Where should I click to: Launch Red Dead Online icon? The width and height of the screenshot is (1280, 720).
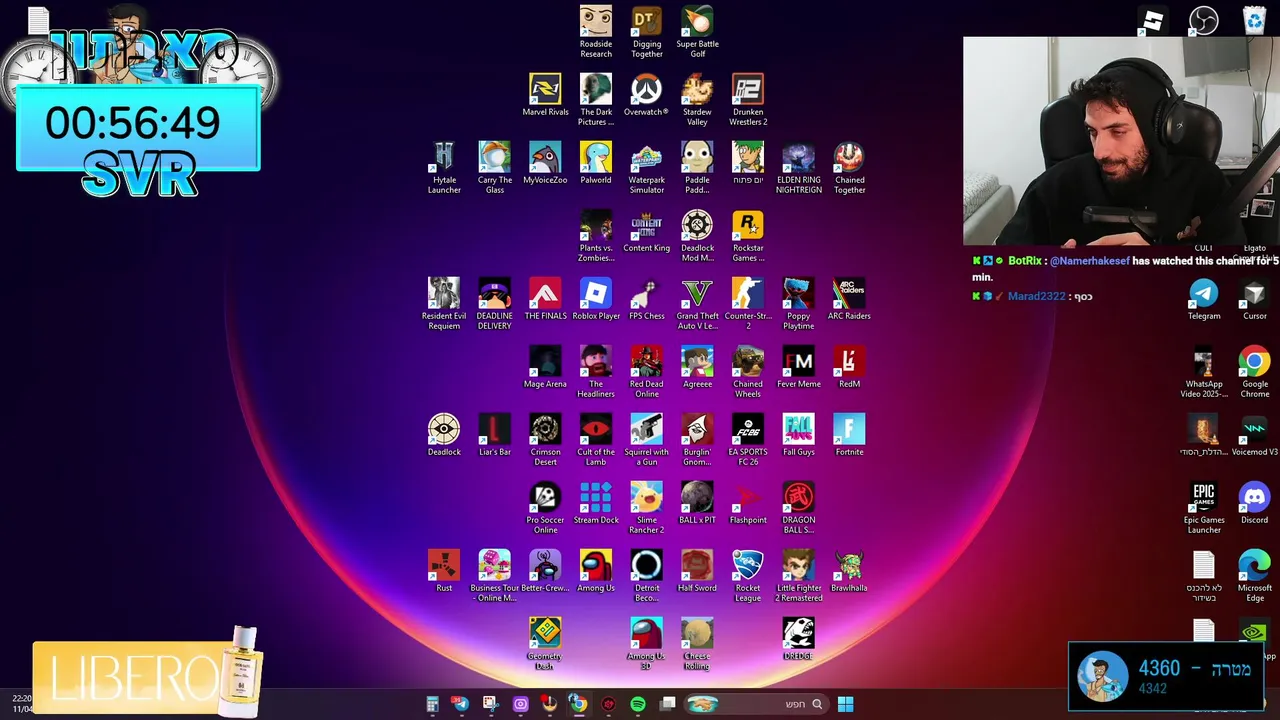click(x=646, y=372)
